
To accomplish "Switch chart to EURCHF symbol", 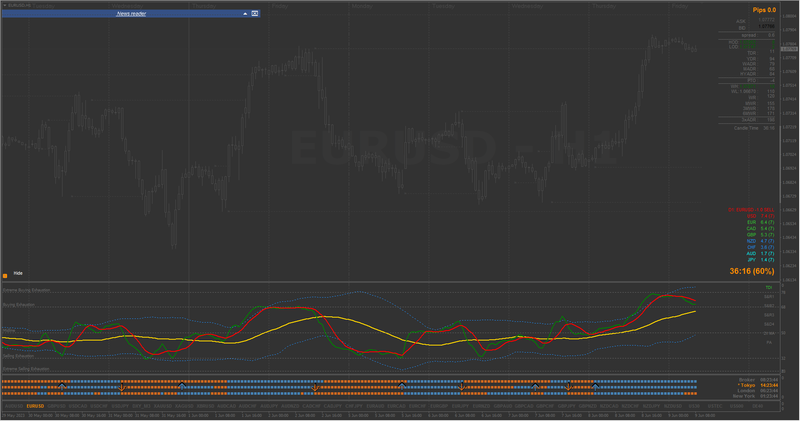I will (x=417, y=406).
